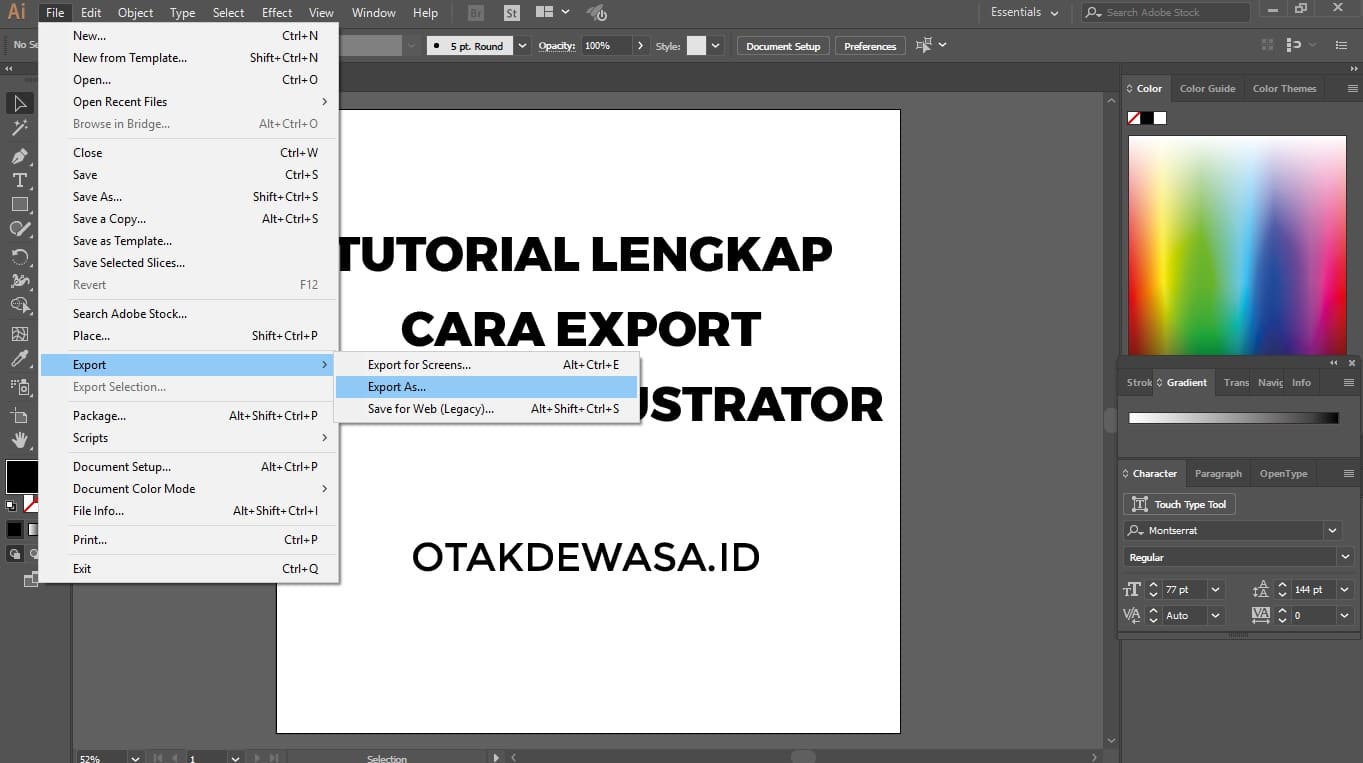Viewport: 1363px width, 763px height.
Task: Choose Save for Web (Legacy)...
Action: 487,409
